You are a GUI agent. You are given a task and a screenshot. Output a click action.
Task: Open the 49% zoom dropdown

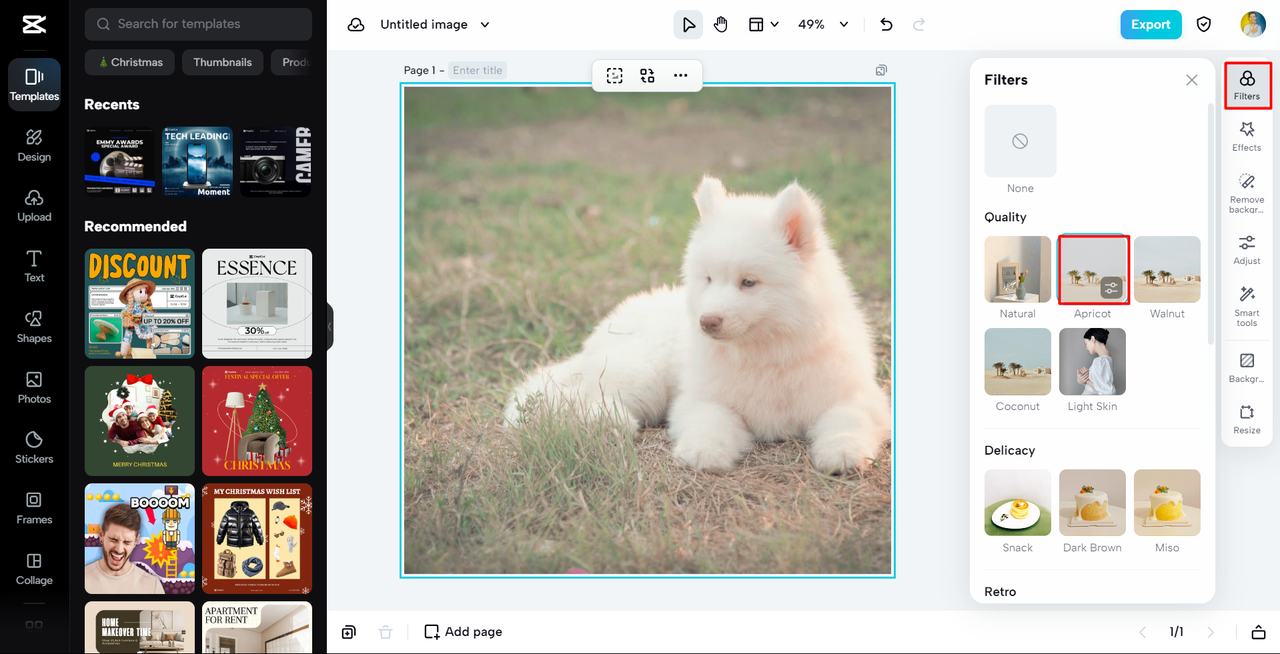(823, 25)
